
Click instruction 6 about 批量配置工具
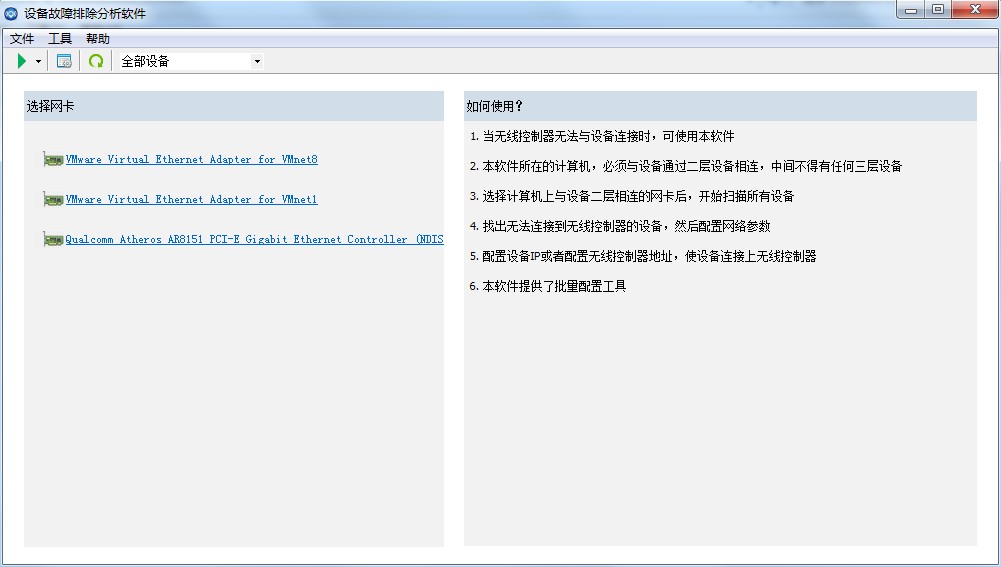click(548, 286)
